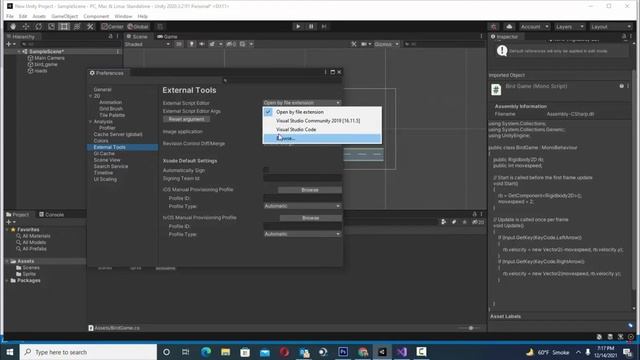Image resolution: width=640 pixels, height=360 pixels.
Task: Open the File menu
Action: 10,16
